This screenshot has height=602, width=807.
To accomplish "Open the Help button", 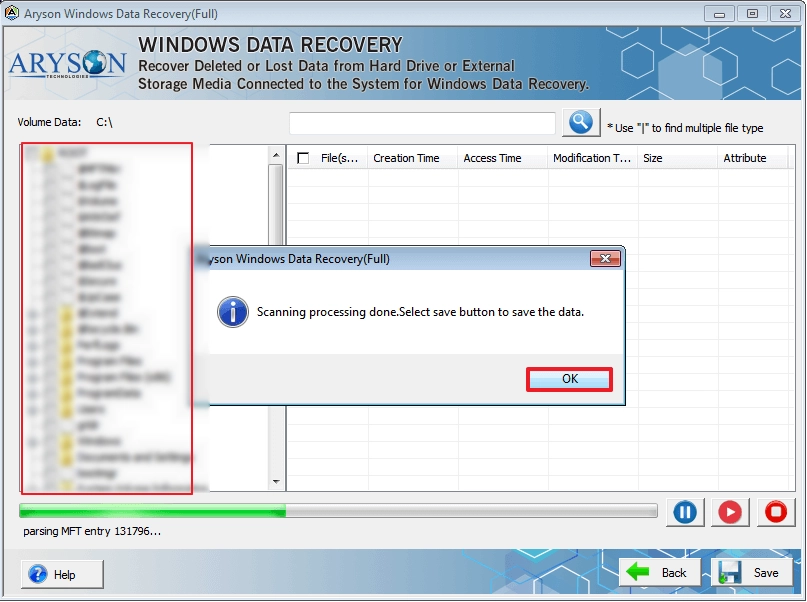I will pyautogui.click(x=62, y=574).
